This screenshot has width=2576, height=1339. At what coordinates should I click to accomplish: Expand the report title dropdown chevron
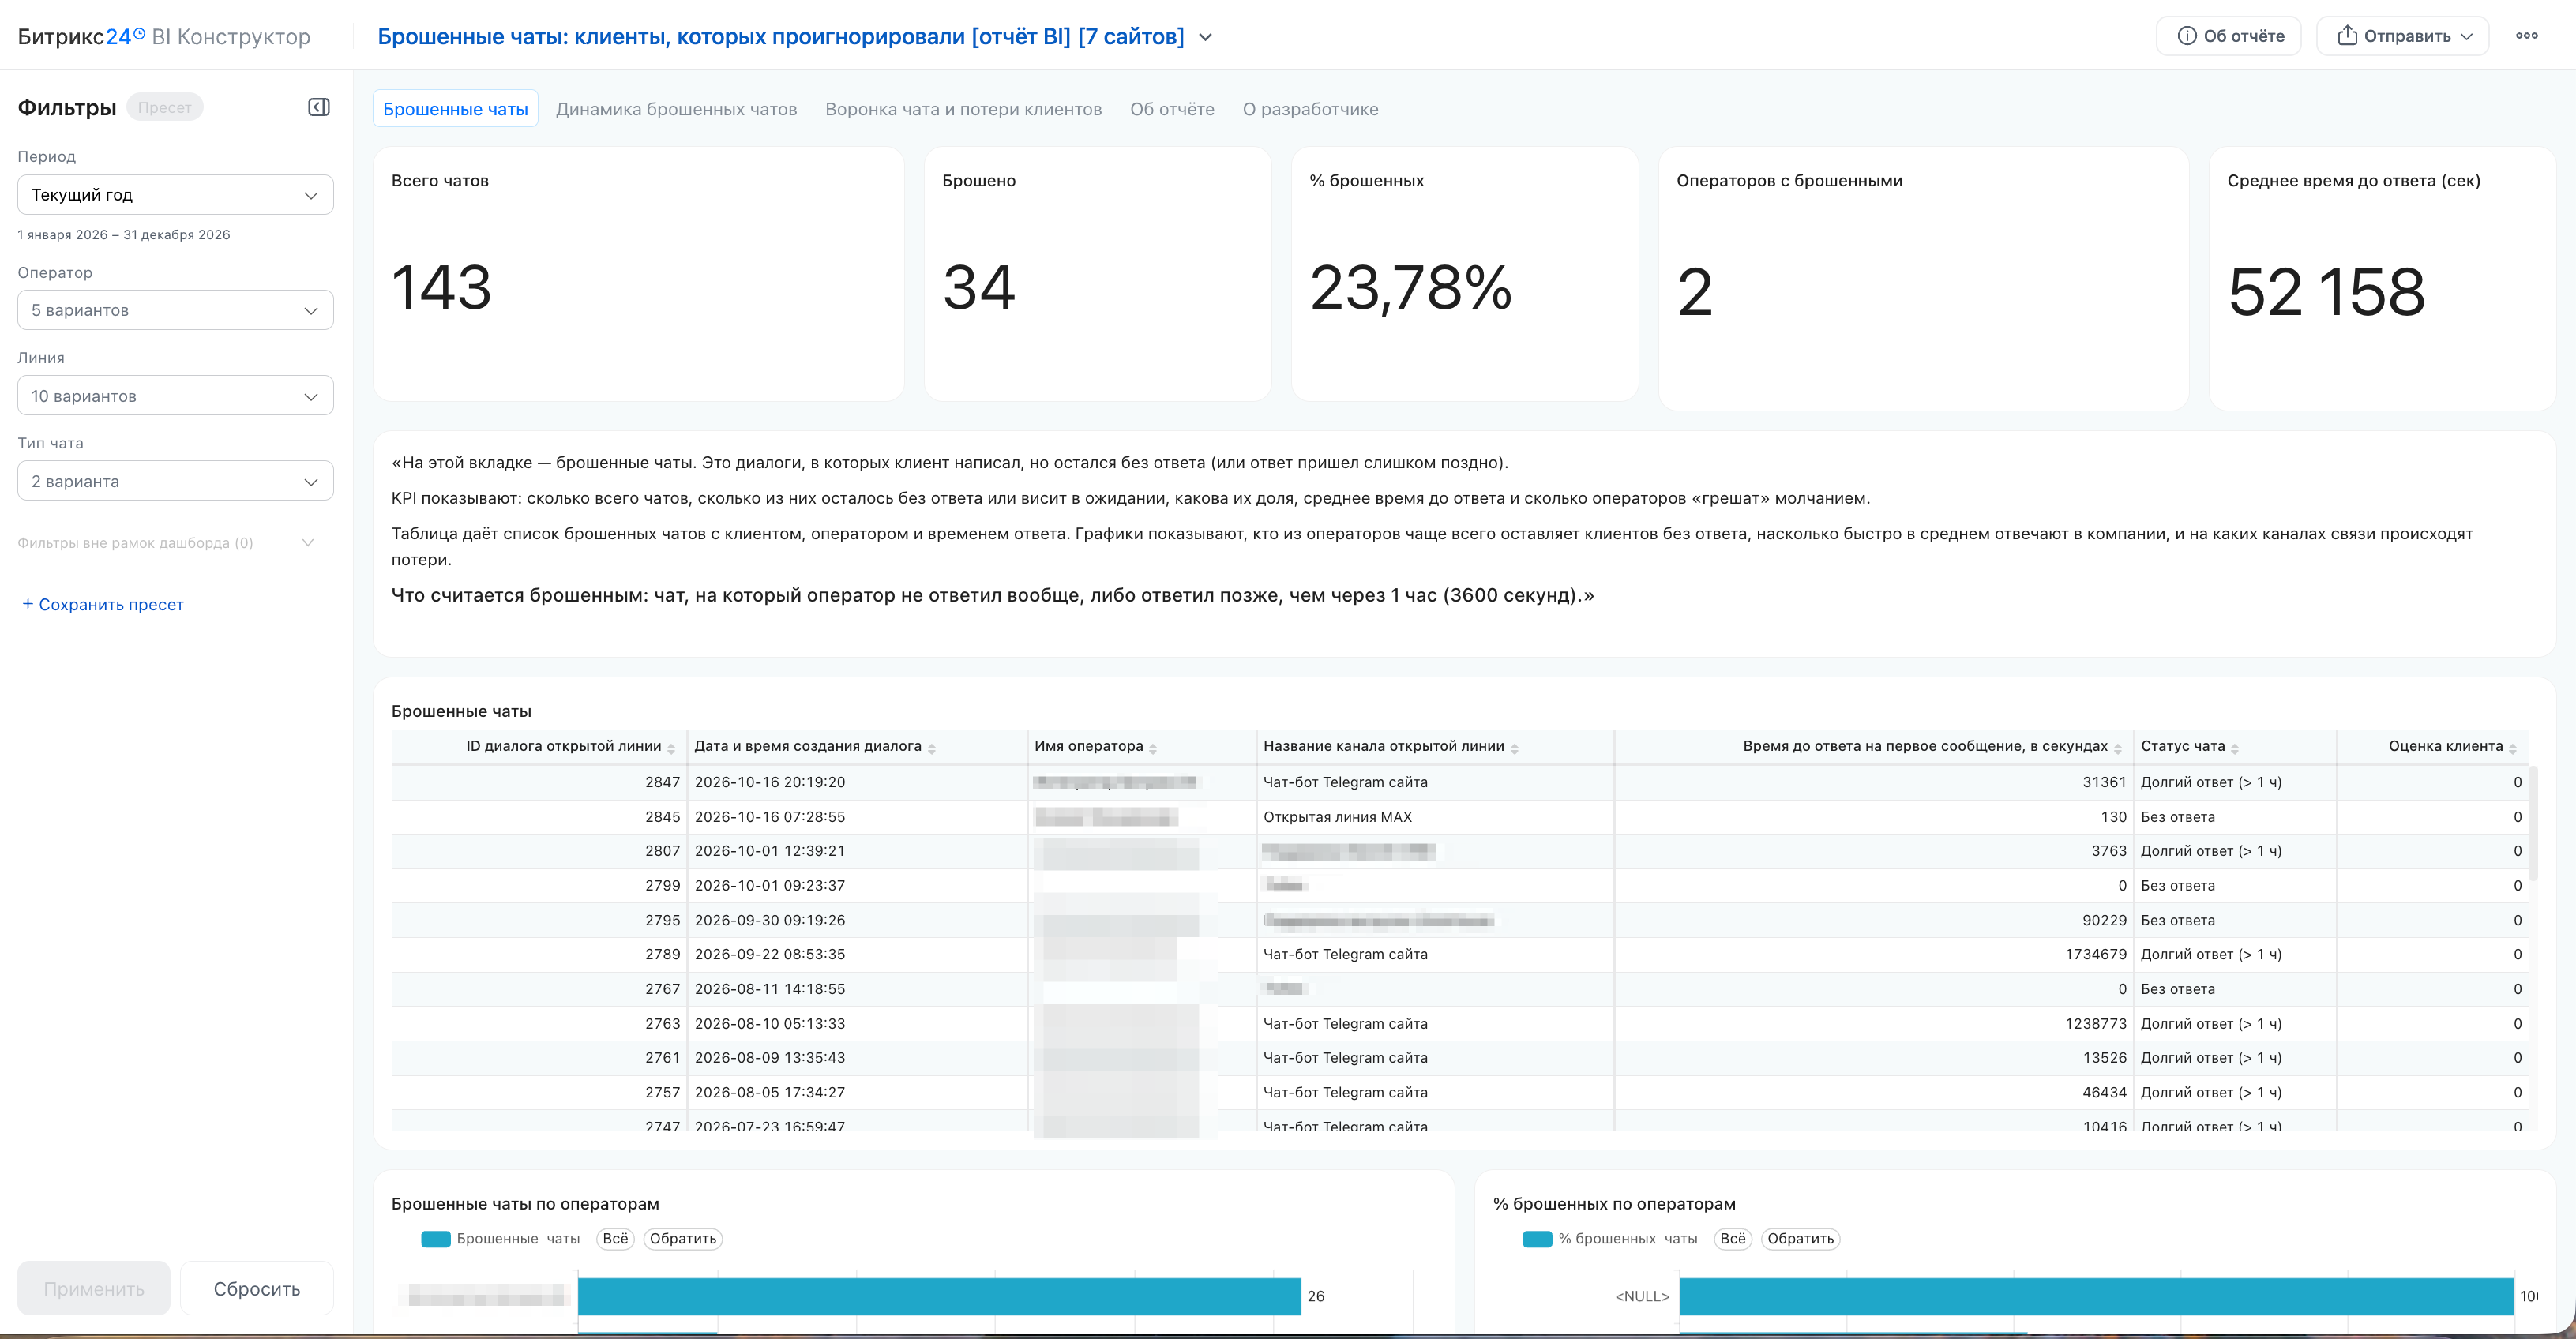[x=1206, y=37]
